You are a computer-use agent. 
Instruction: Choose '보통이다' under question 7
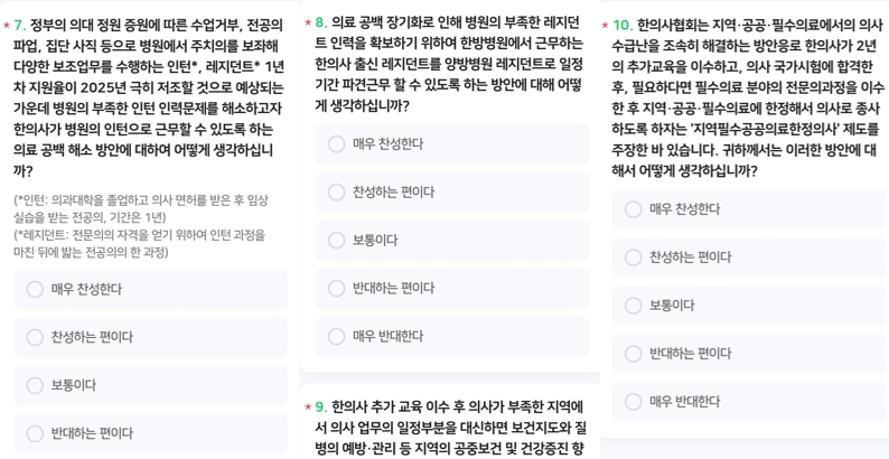[150, 385]
